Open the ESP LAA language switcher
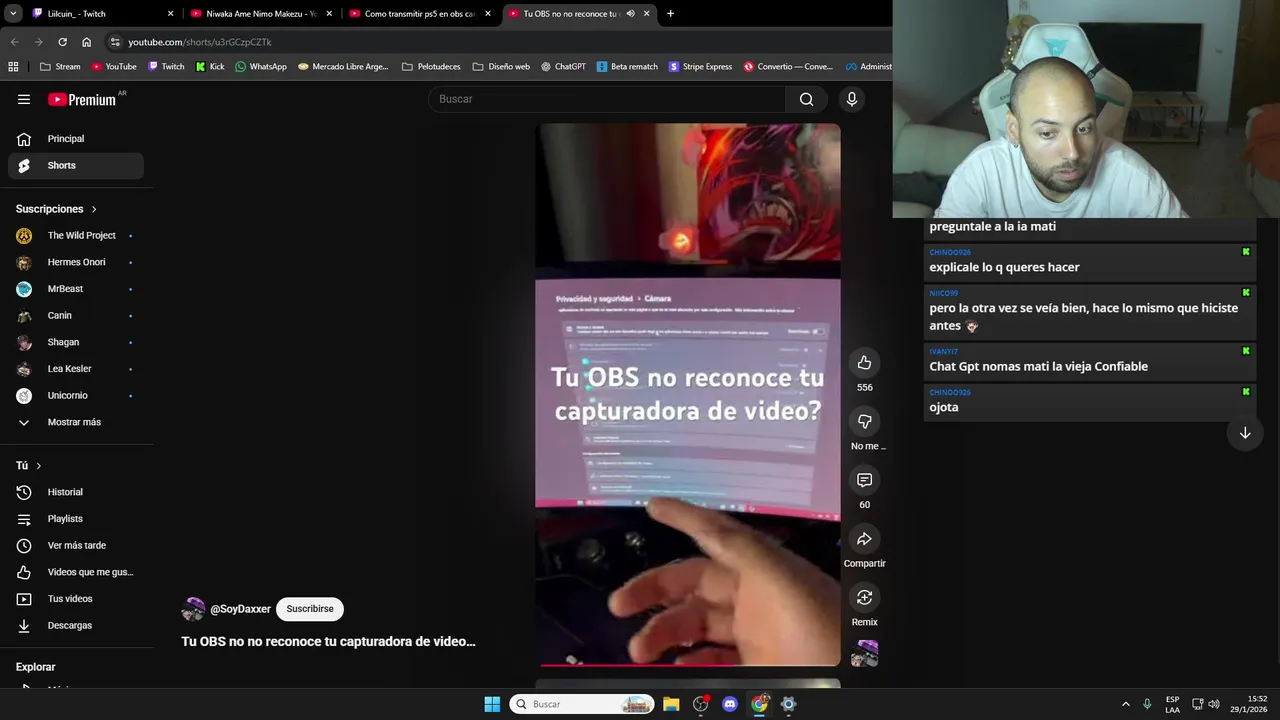The image size is (1280, 720). 1172,704
